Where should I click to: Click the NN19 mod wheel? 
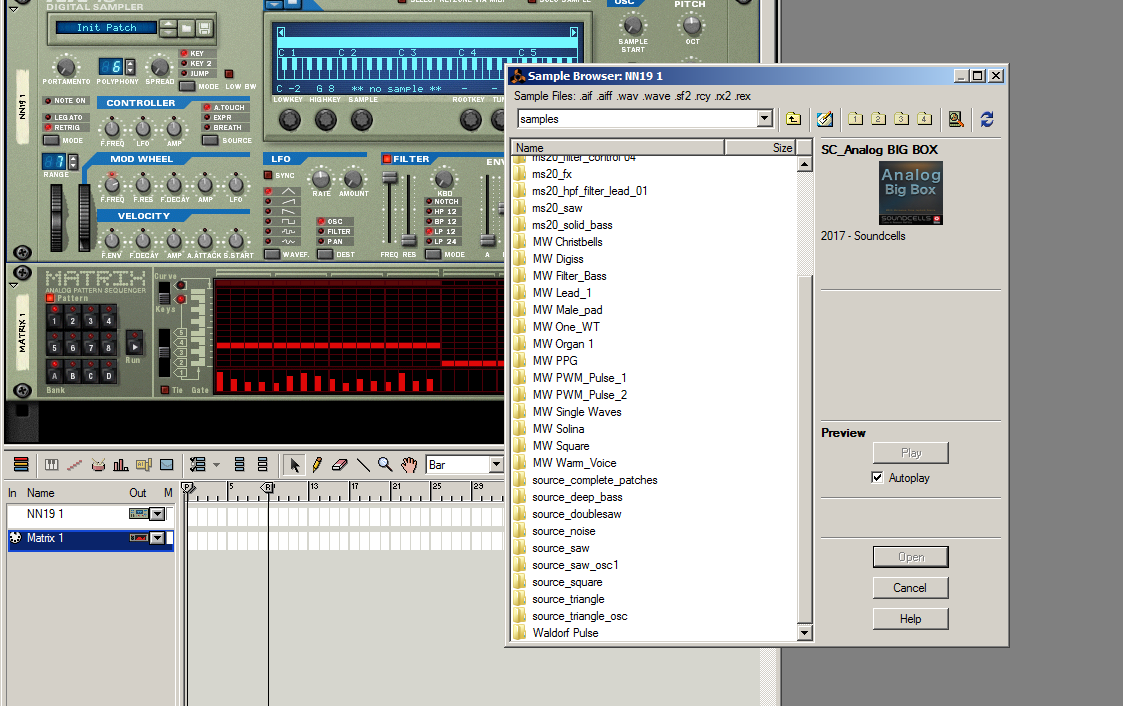click(84, 218)
